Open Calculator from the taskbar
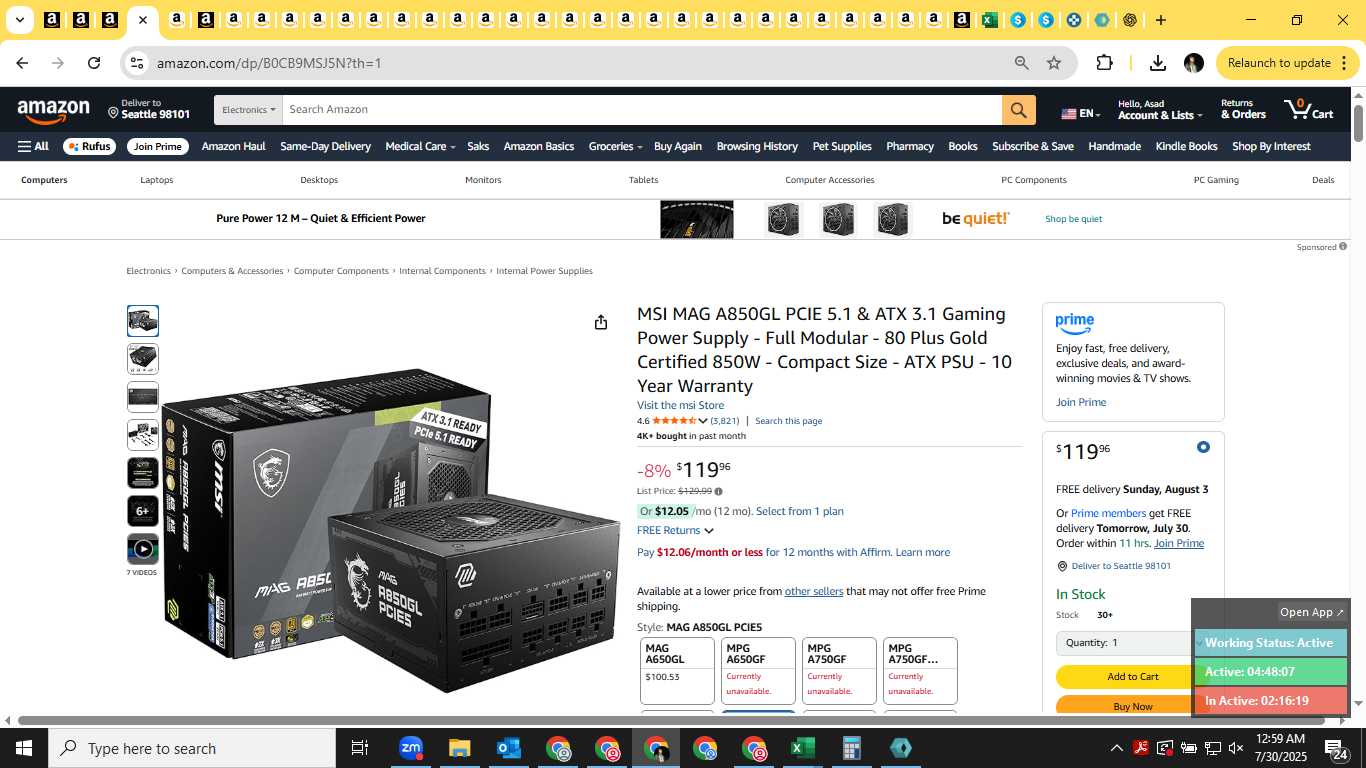This screenshot has height=768, width=1366. coord(852,748)
